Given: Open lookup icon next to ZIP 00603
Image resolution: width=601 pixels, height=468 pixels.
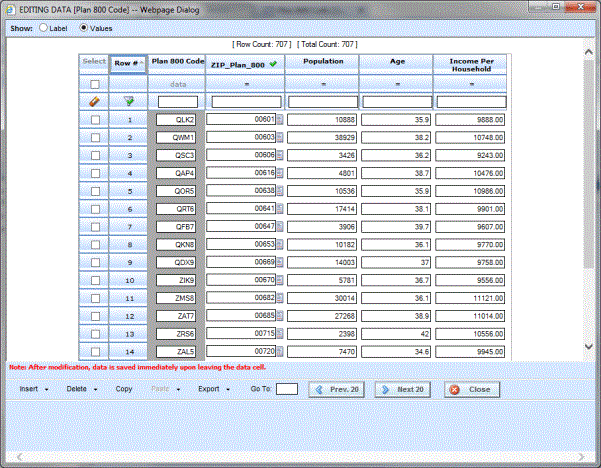Looking at the screenshot, I should (x=280, y=137).
